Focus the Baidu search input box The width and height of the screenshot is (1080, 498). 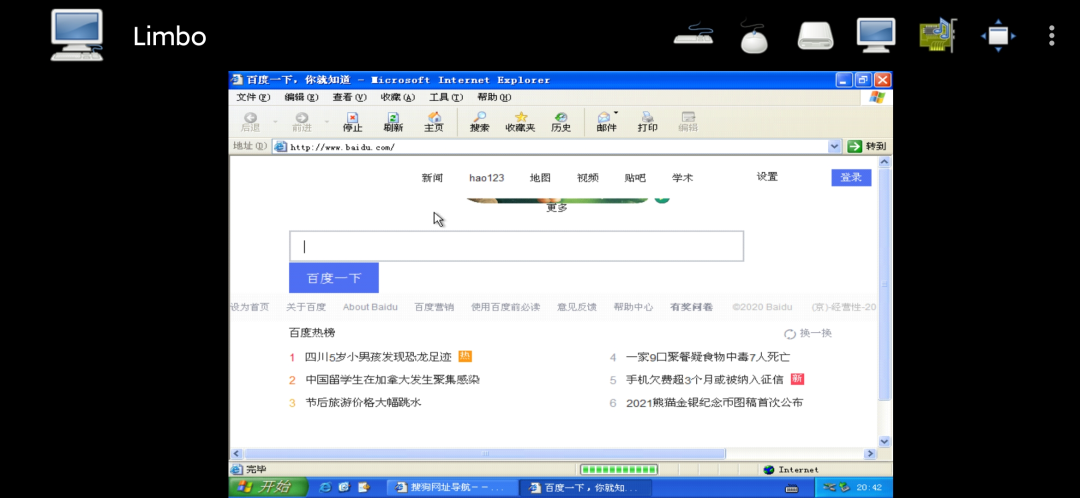tap(517, 247)
